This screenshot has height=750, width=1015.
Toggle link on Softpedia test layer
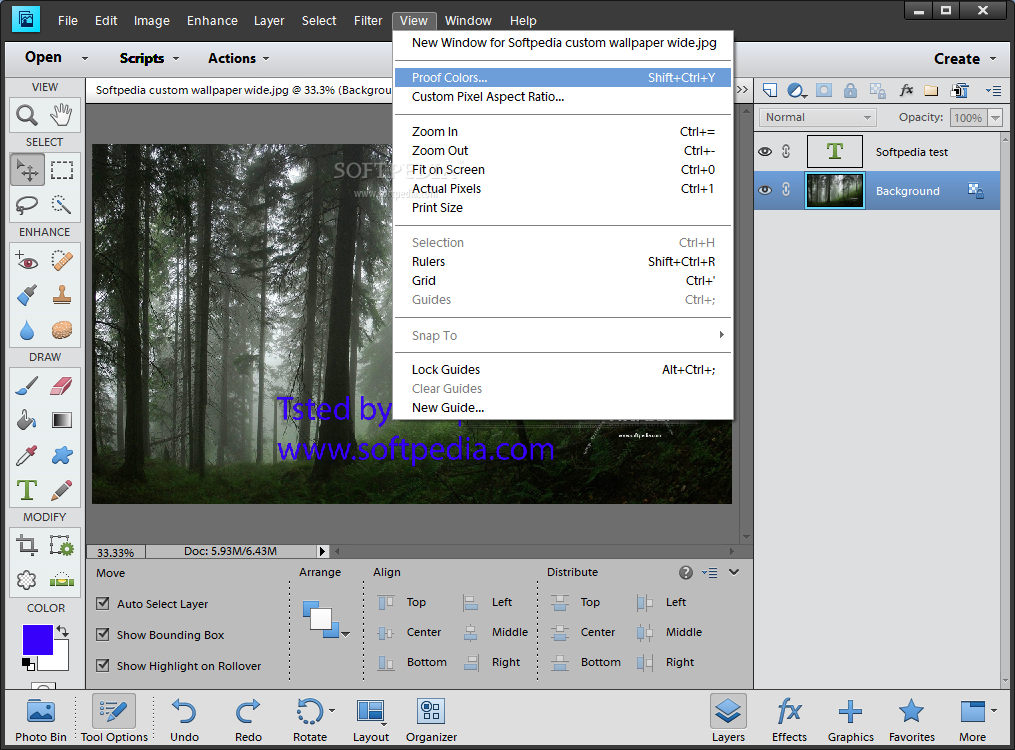[x=786, y=151]
